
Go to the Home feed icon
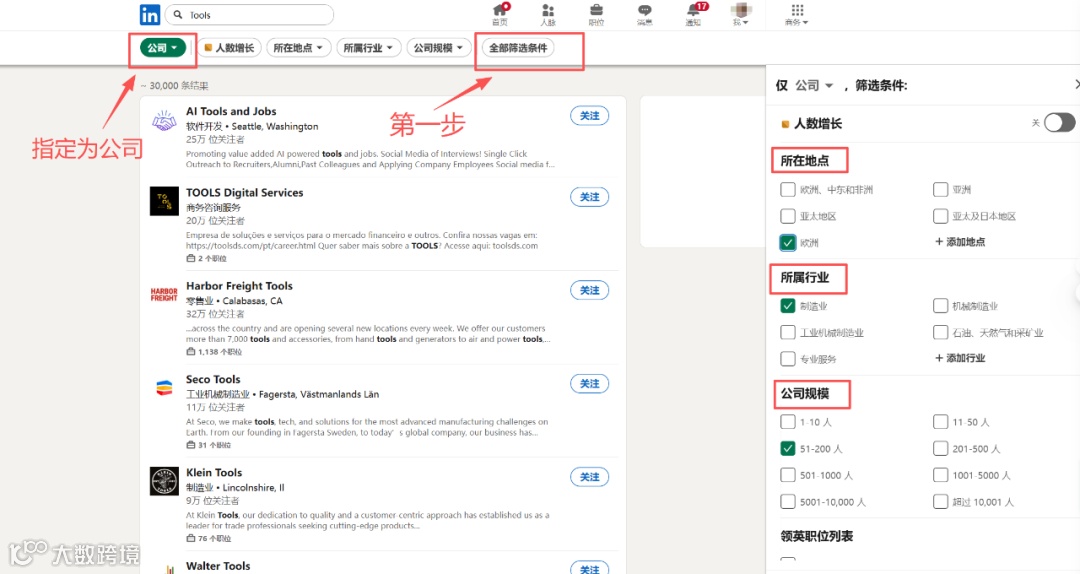[500, 14]
